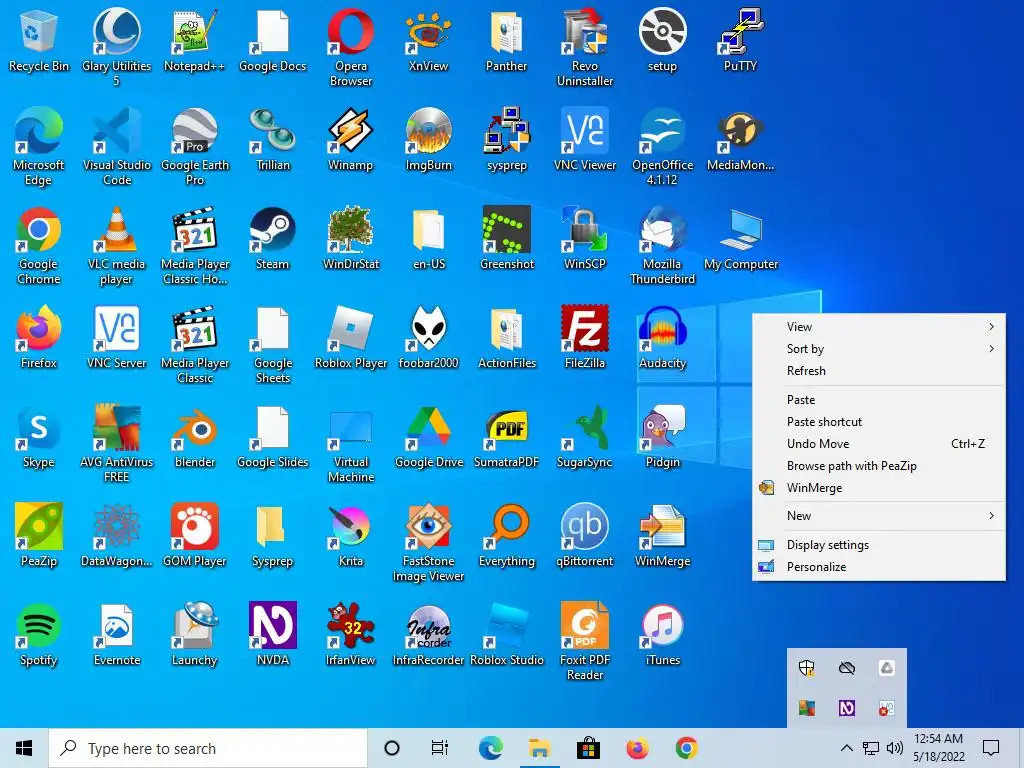1024x768 pixels.
Task: Select the IrfanView desktop icon
Action: coord(351,635)
